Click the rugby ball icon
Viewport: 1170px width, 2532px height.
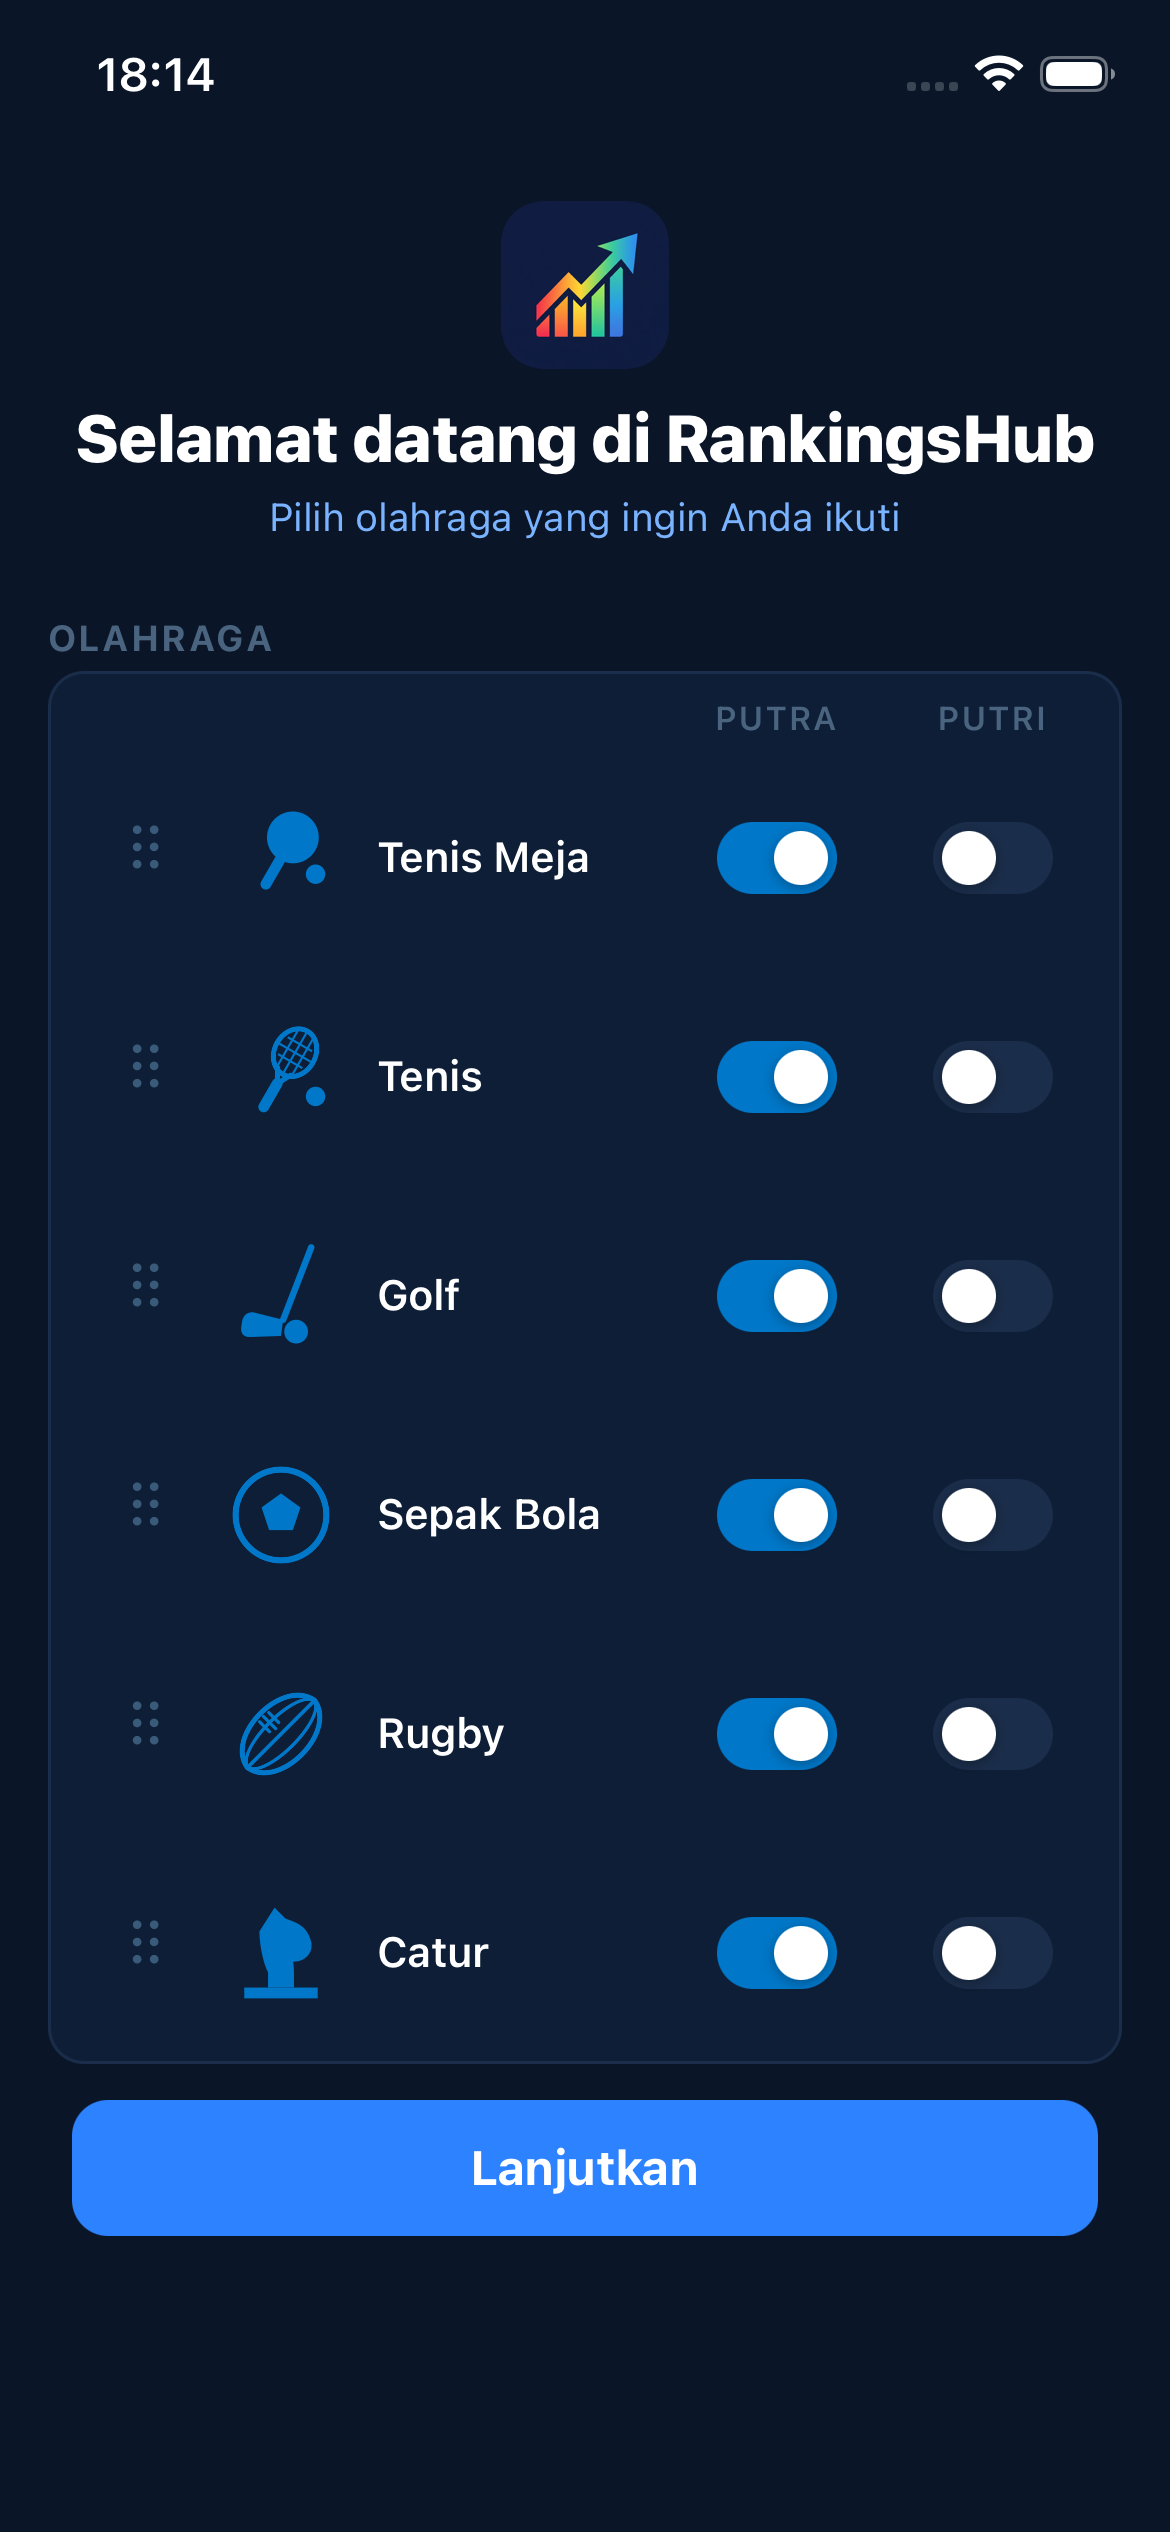(x=281, y=1733)
